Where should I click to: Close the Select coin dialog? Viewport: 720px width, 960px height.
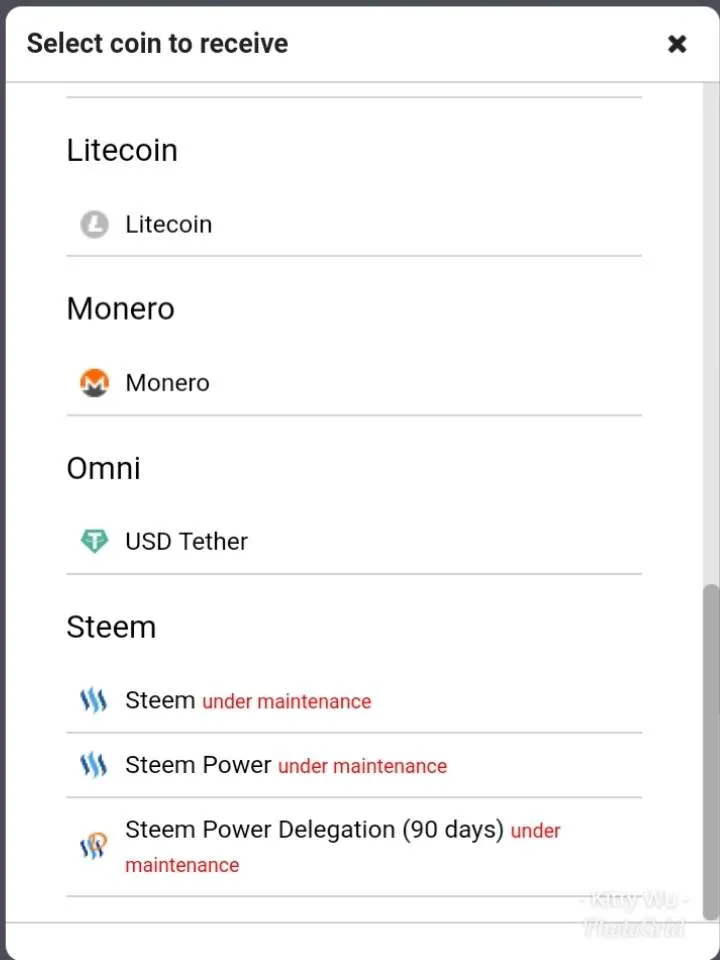coord(677,43)
